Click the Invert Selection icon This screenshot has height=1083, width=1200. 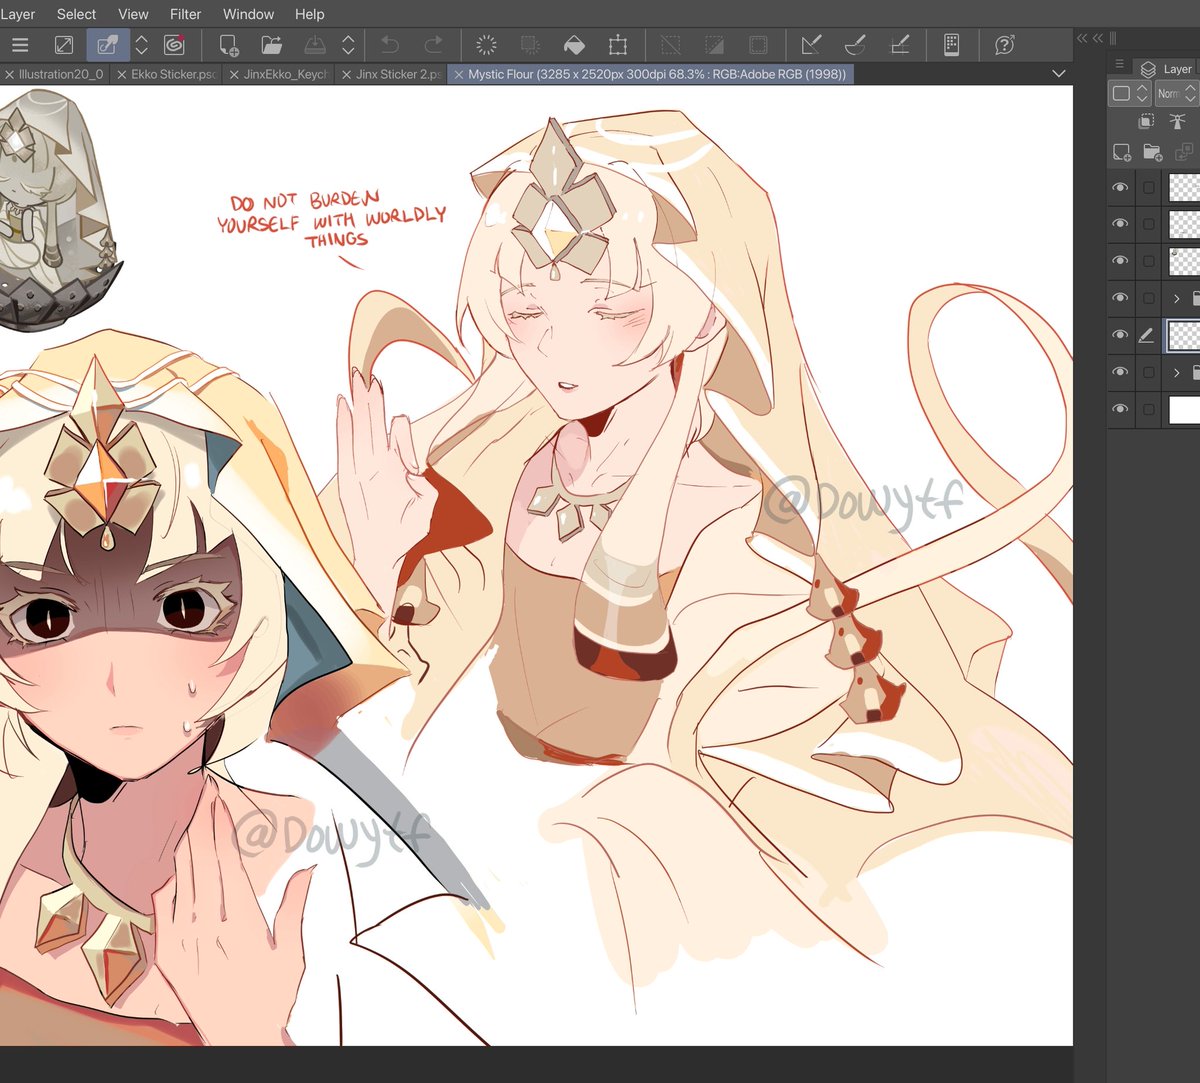(x=715, y=45)
